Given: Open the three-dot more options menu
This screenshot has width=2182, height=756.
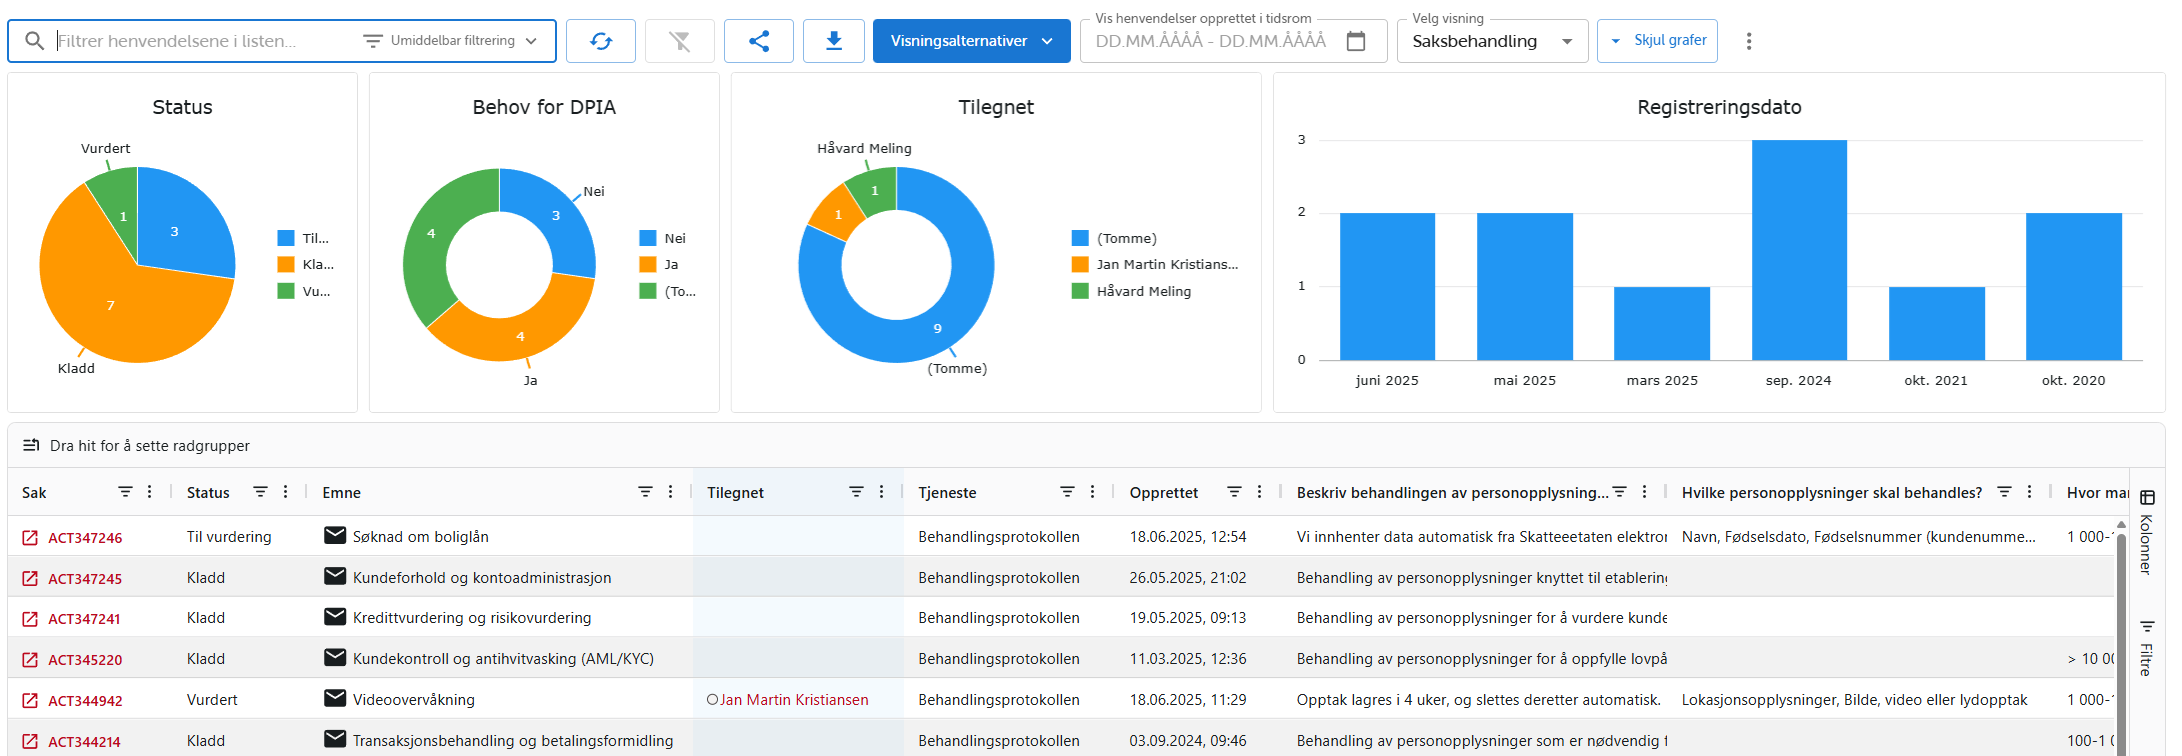Looking at the screenshot, I should click(x=1748, y=41).
